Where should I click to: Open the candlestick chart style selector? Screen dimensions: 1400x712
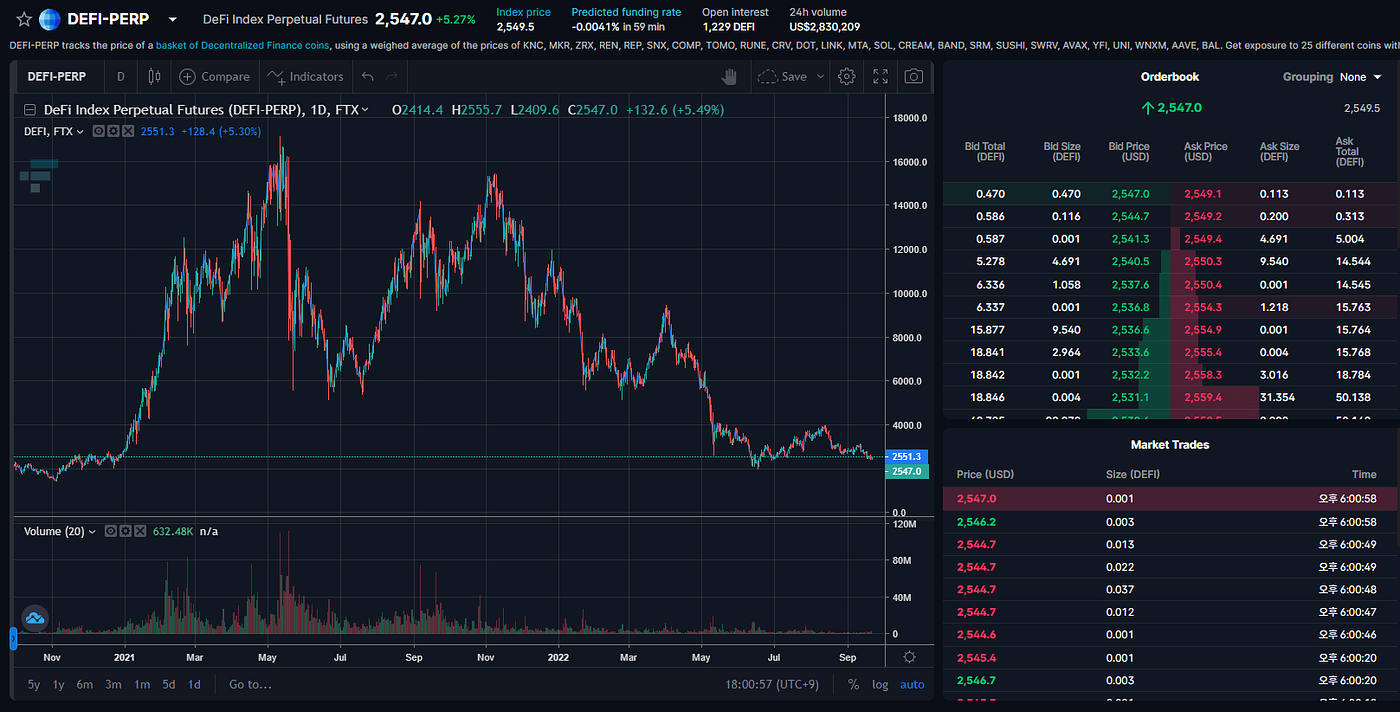(x=153, y=76)
